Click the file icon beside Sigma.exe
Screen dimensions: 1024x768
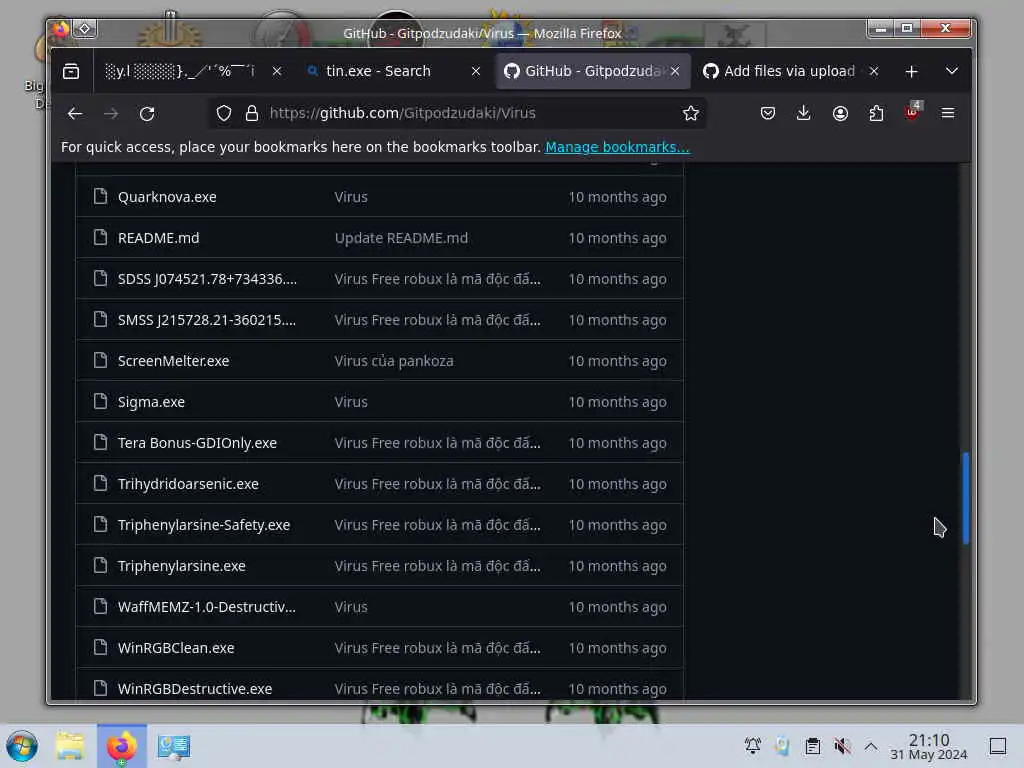coord(100,401)
